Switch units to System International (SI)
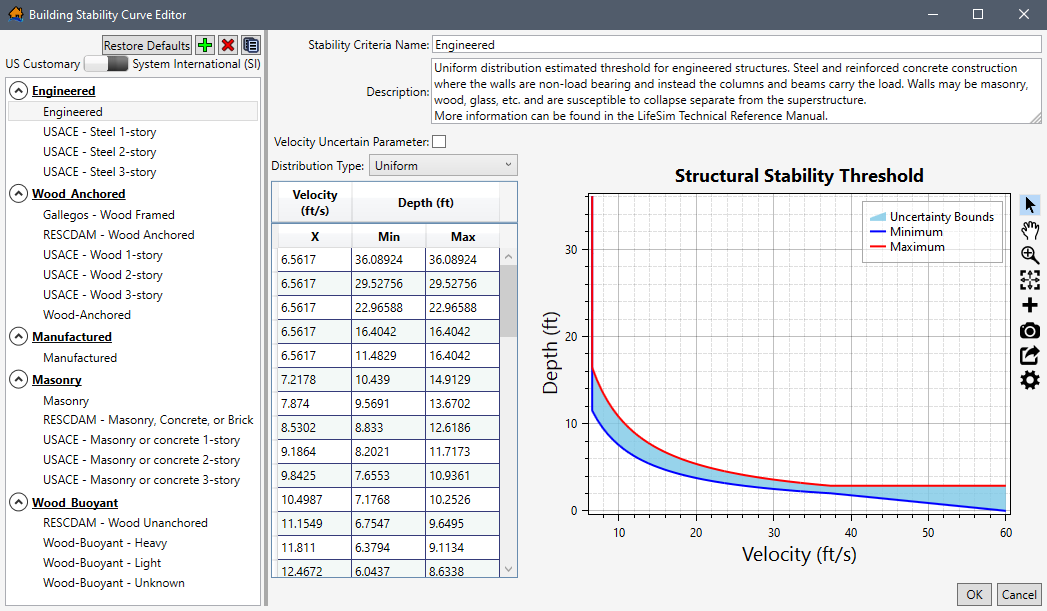This screenshot has width=1047, height=611. 117,63
